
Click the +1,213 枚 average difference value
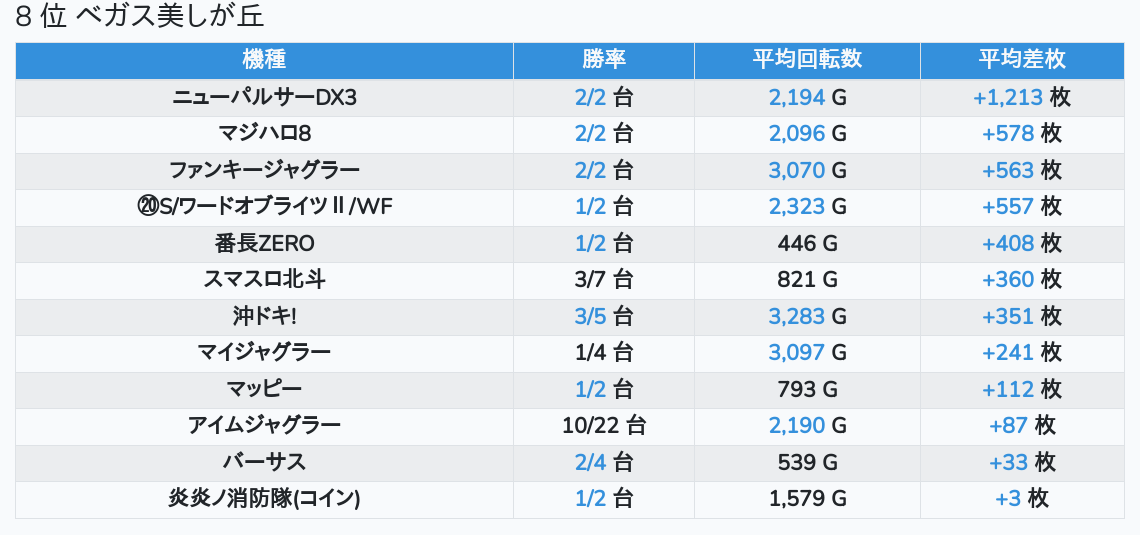click(x=1021, y=98)
